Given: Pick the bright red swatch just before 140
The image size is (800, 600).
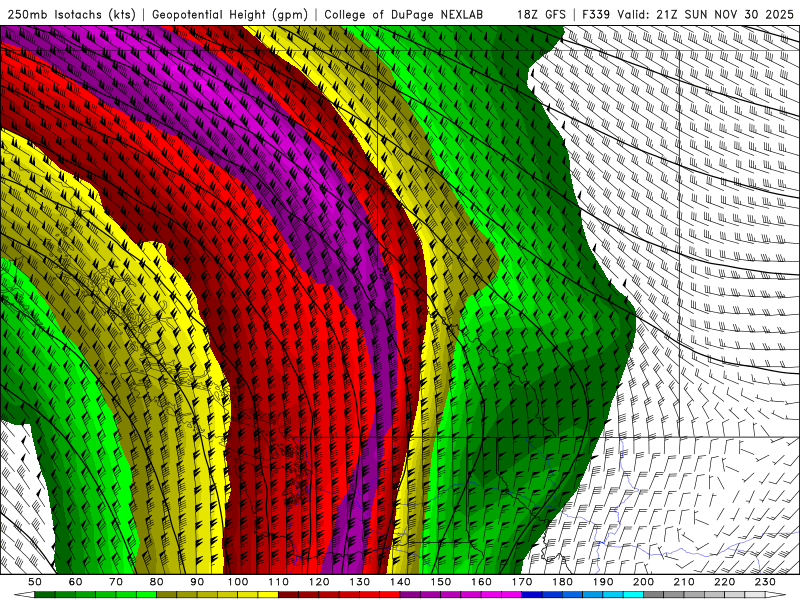Looking at the screenshot, I should pyautogui.click(x=390, y=595).
